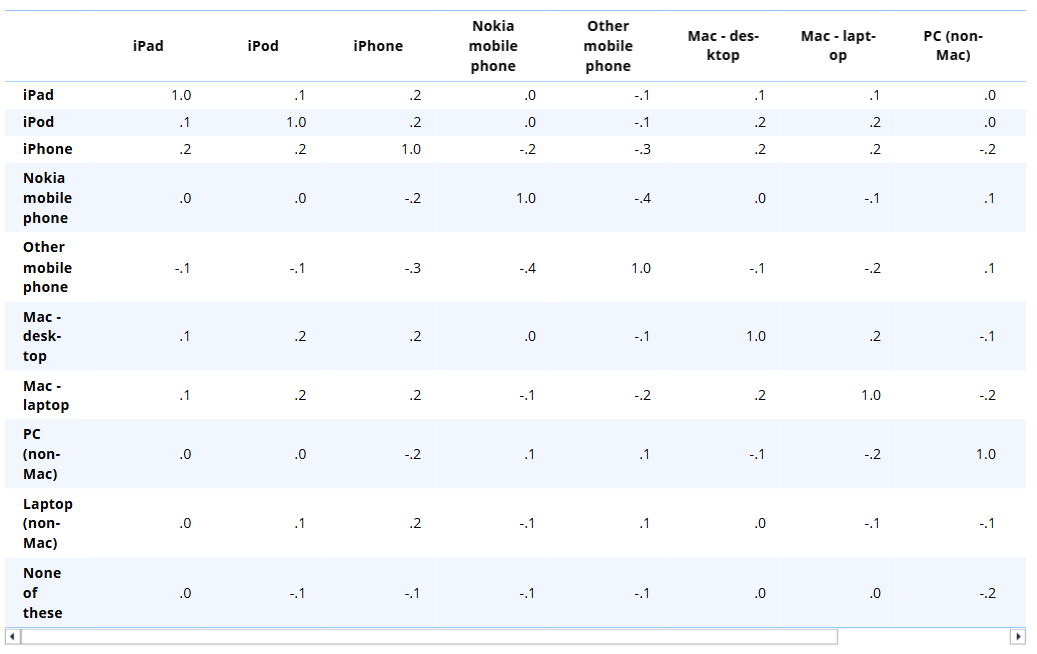Click the right arrow of the horizontal scrollbar
Image resolution: width=1037 pixels, height=654 pixels.
pos(1018,635)
